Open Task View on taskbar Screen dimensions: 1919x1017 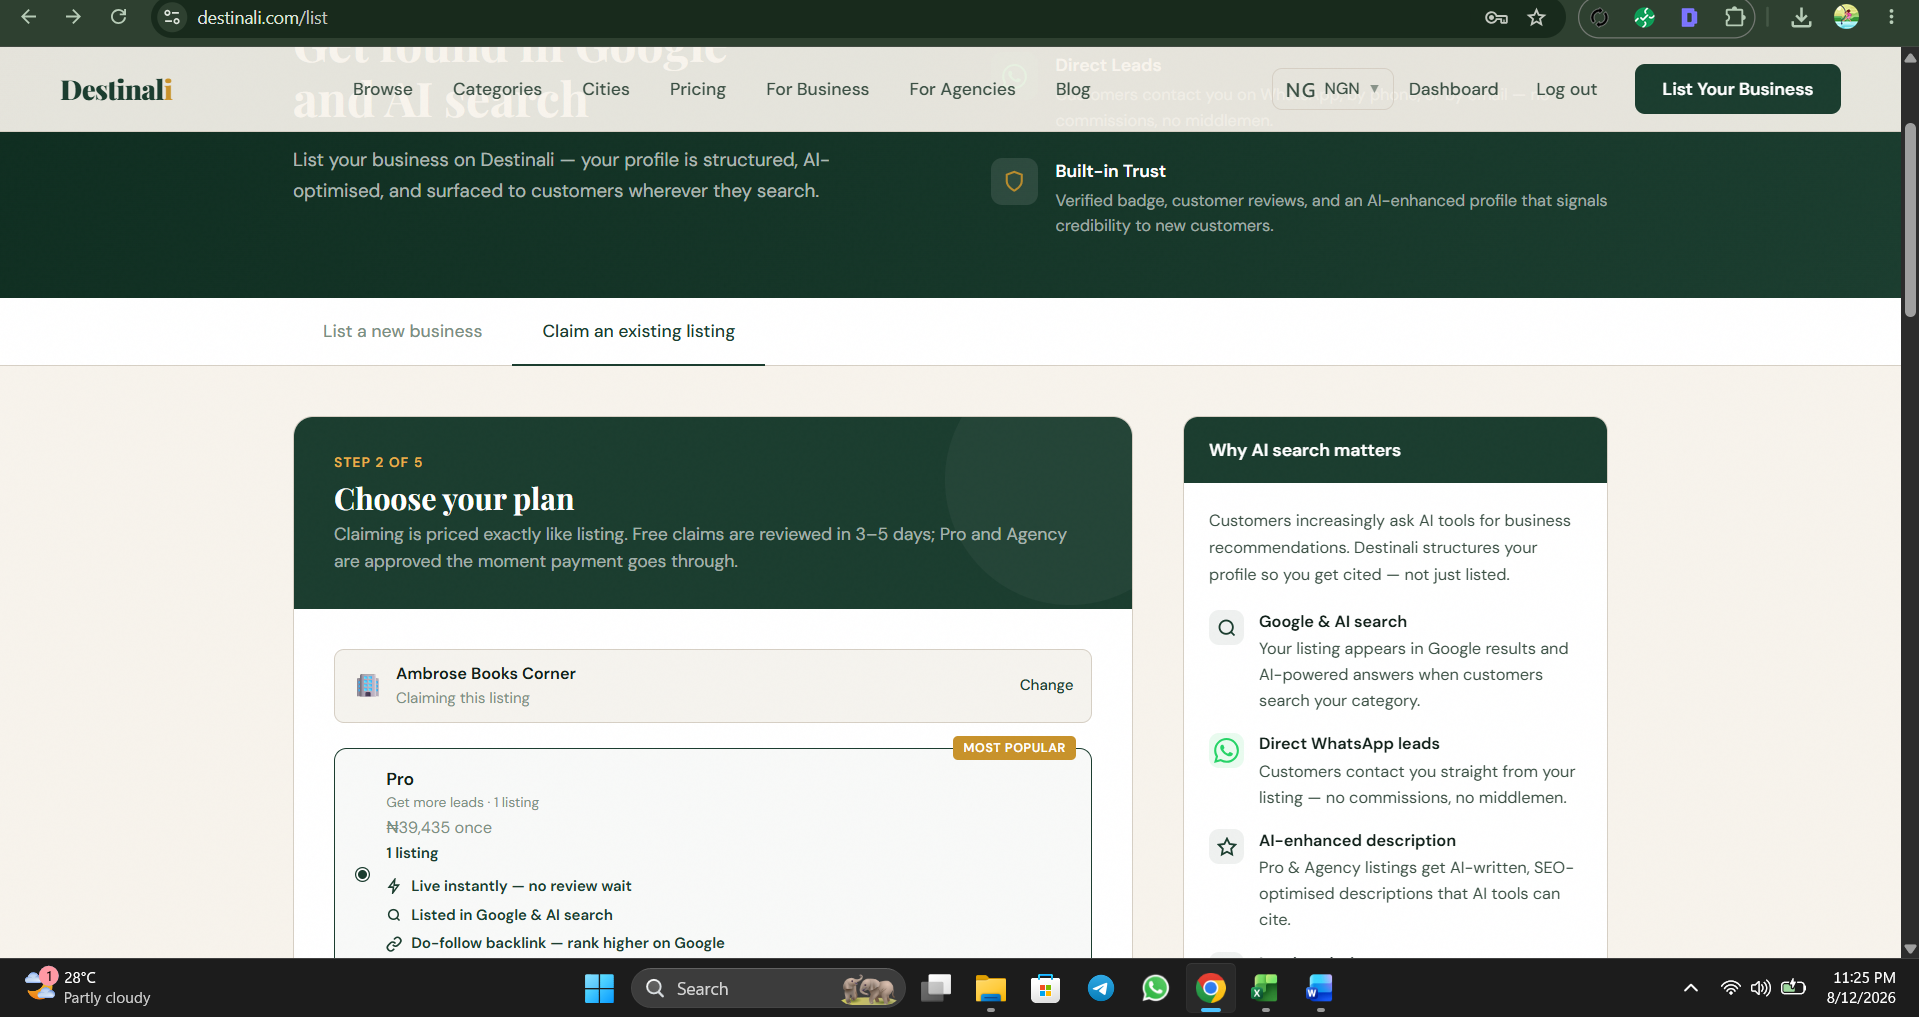tap(936, 988)
